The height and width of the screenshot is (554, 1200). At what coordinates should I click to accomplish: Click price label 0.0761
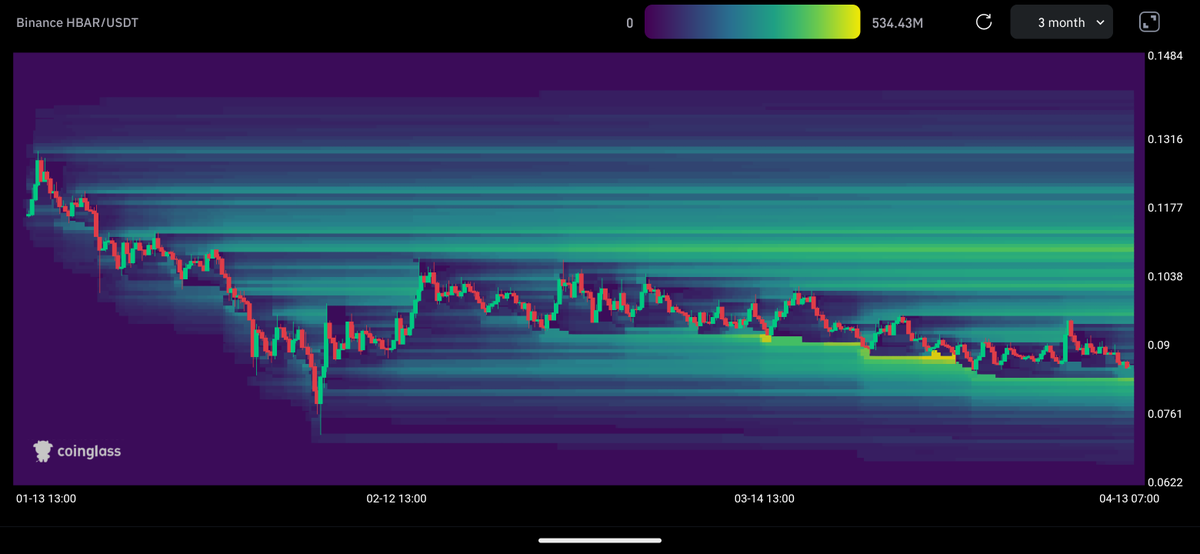[1166, 414]
